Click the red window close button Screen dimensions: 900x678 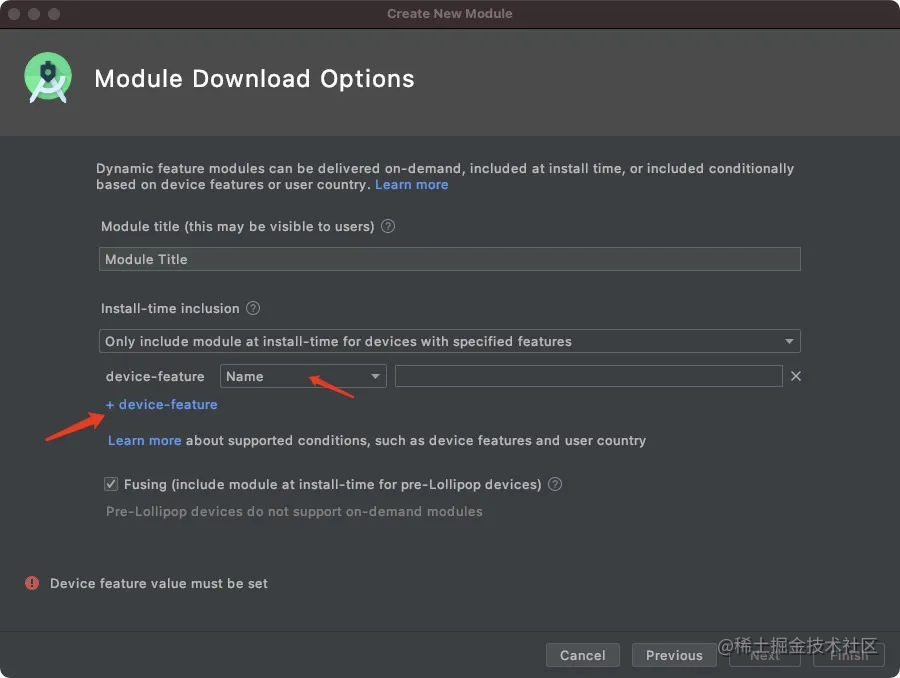tap(14, 14)
